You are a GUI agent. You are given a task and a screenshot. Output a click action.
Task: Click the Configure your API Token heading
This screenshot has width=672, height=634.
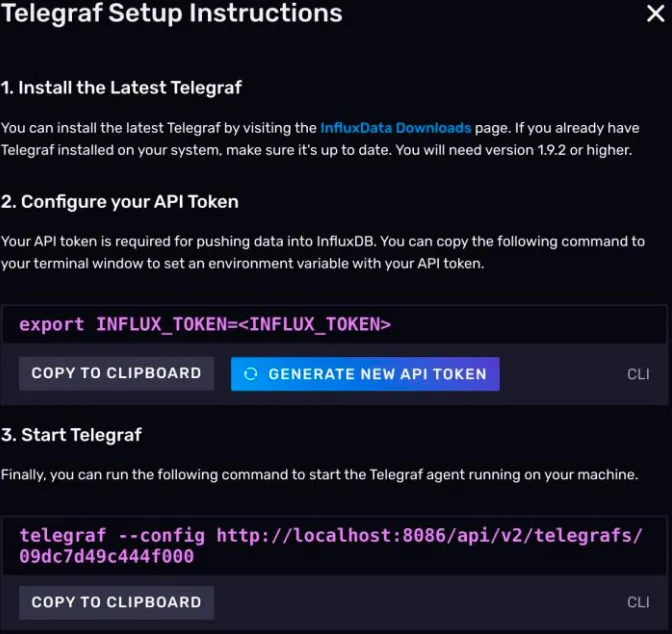click(x=120, y=201)
